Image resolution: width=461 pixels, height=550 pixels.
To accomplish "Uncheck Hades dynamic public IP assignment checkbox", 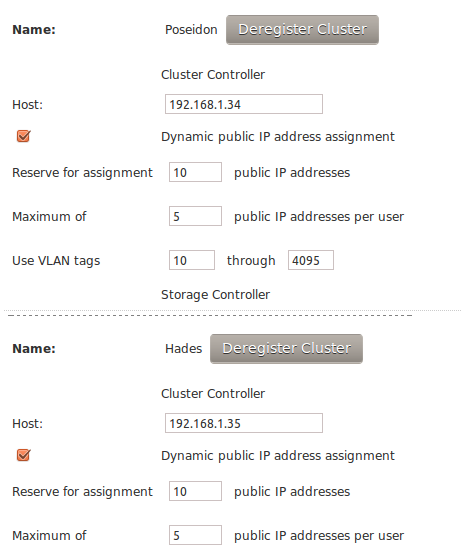I will click(x=24, y=455).
